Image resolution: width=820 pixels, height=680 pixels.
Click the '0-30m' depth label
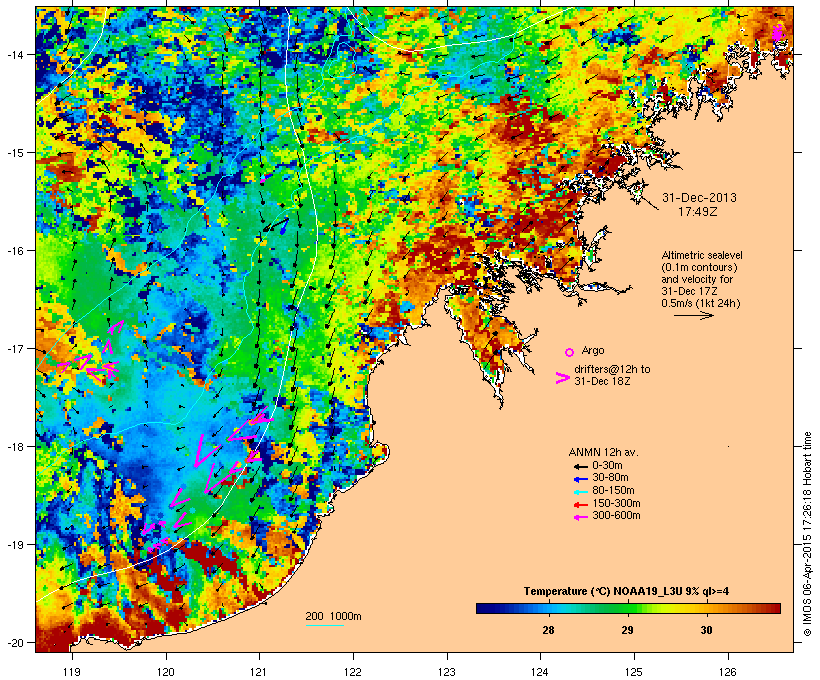[607, 466]
